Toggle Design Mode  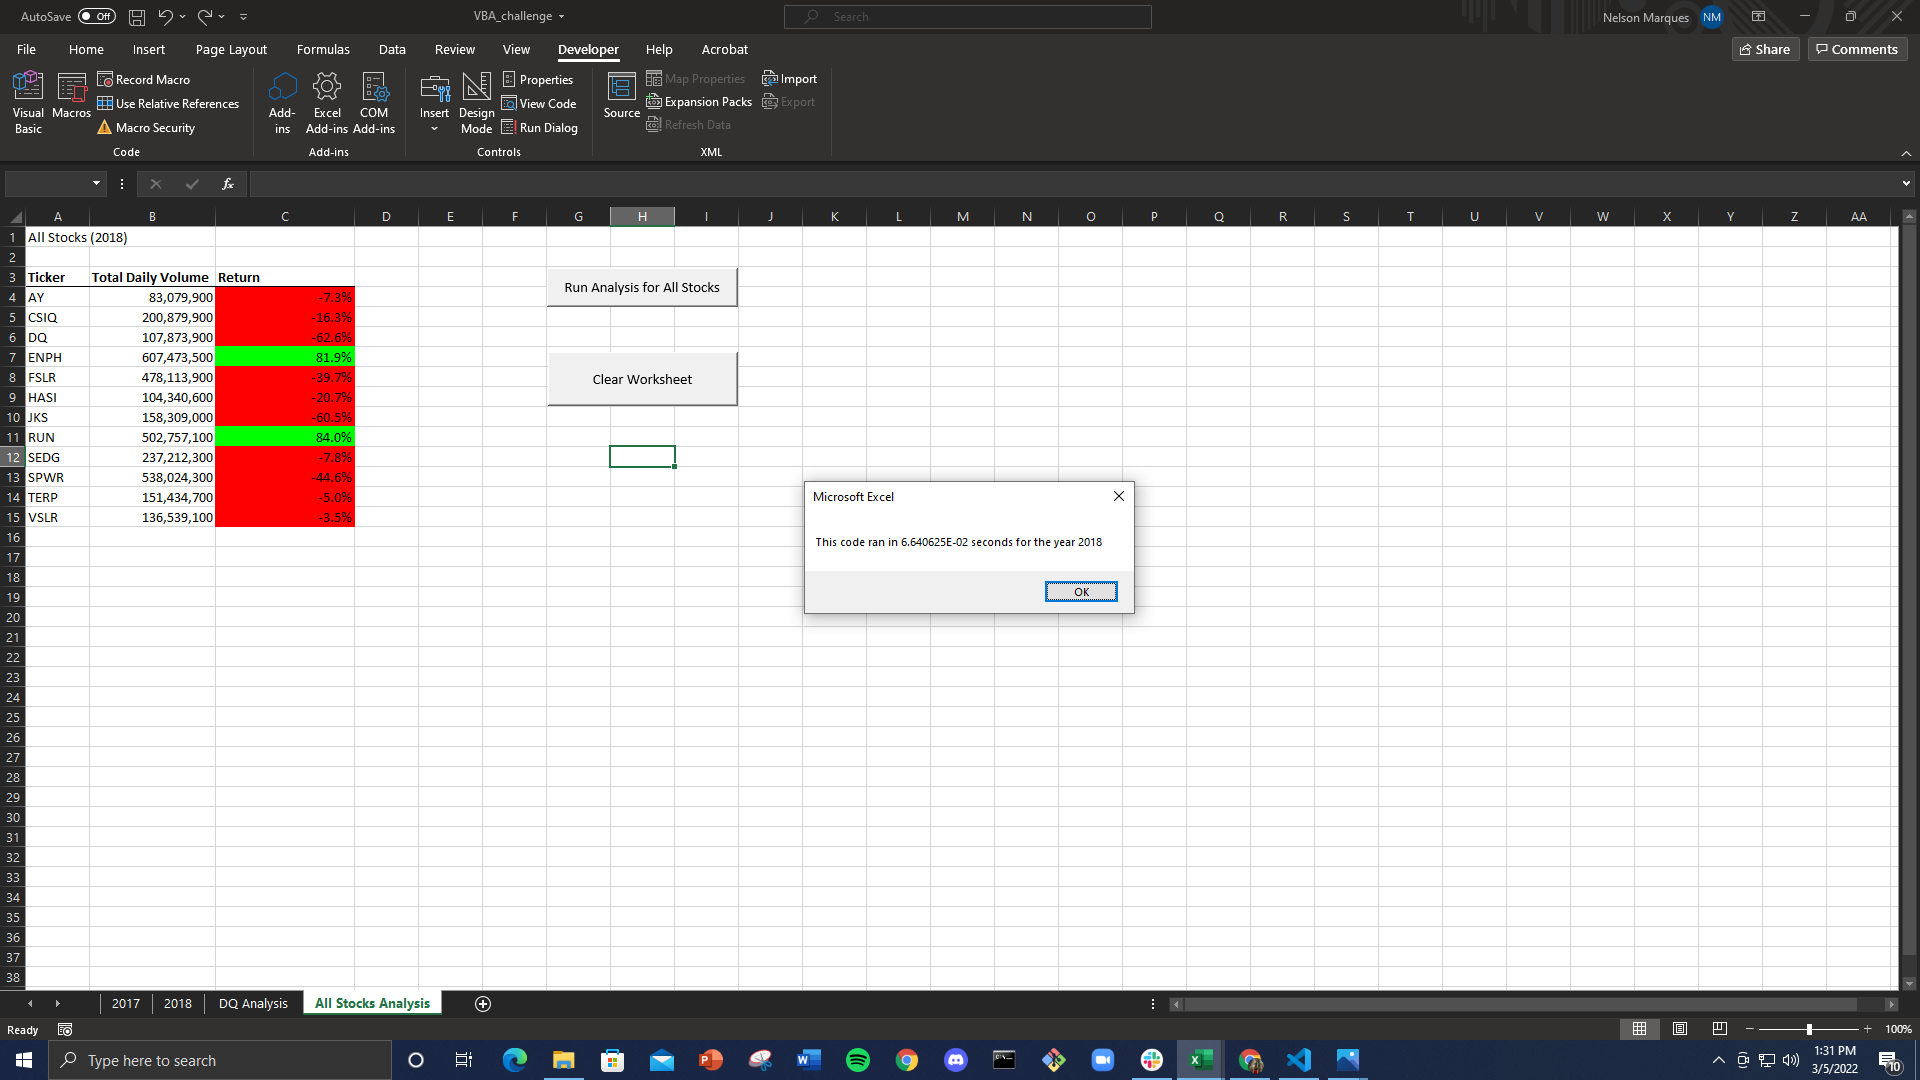click(x=476, y=102)
